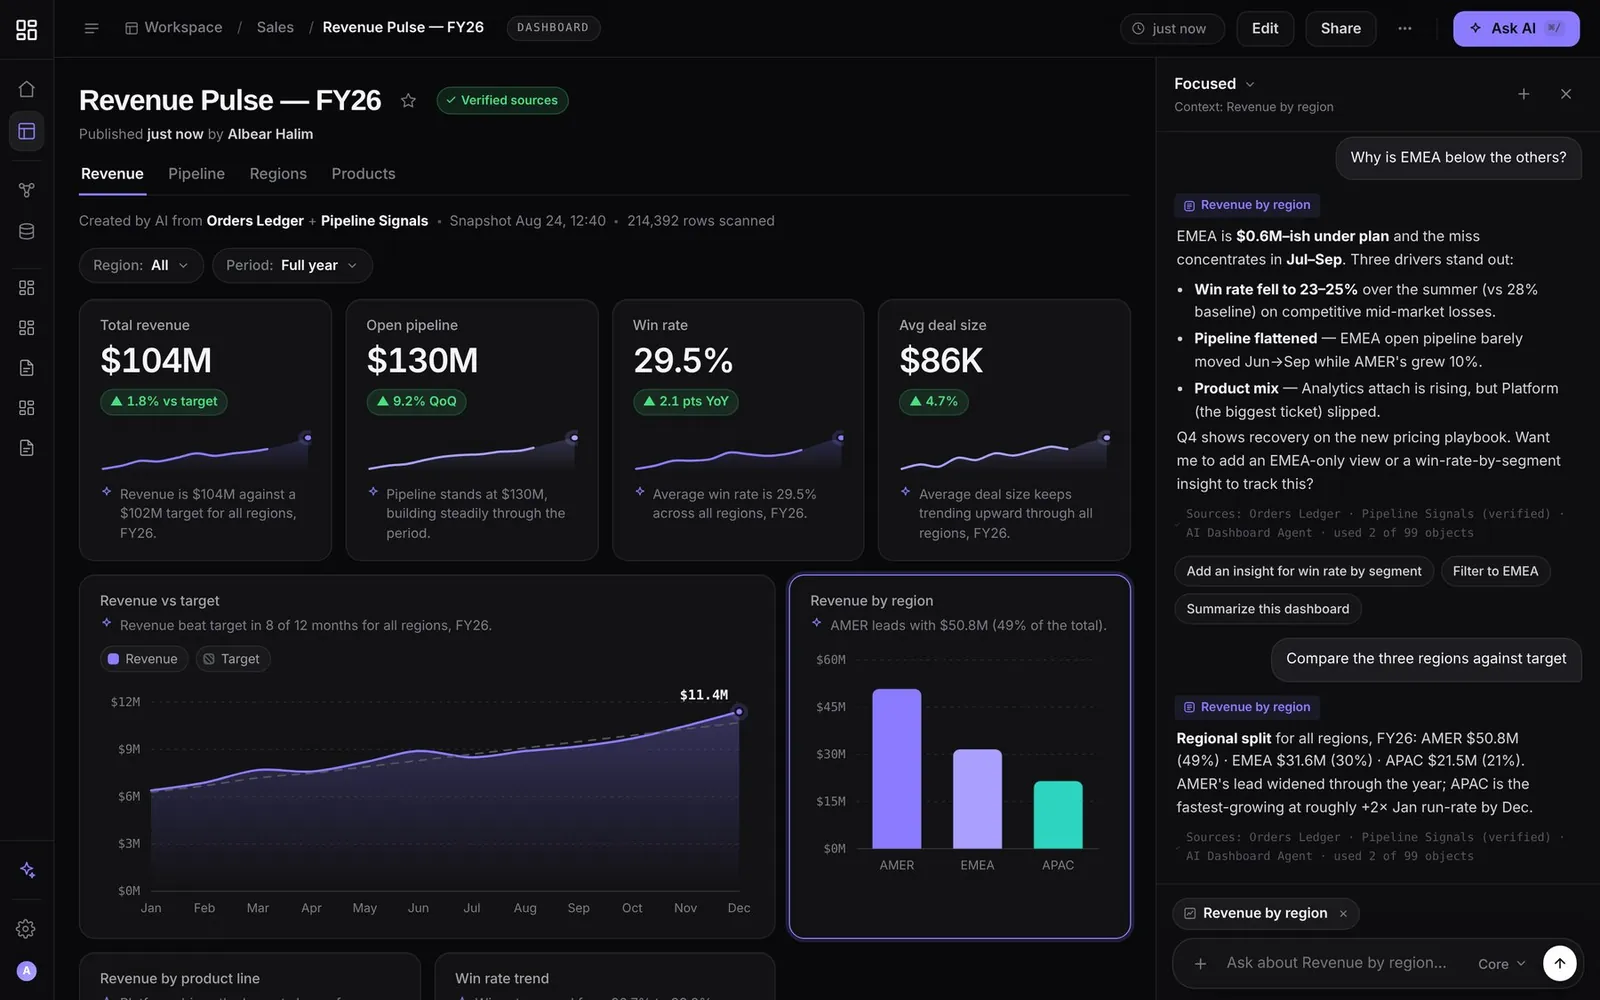Click the Filter to EMEA suggestion

point(1495,571)
